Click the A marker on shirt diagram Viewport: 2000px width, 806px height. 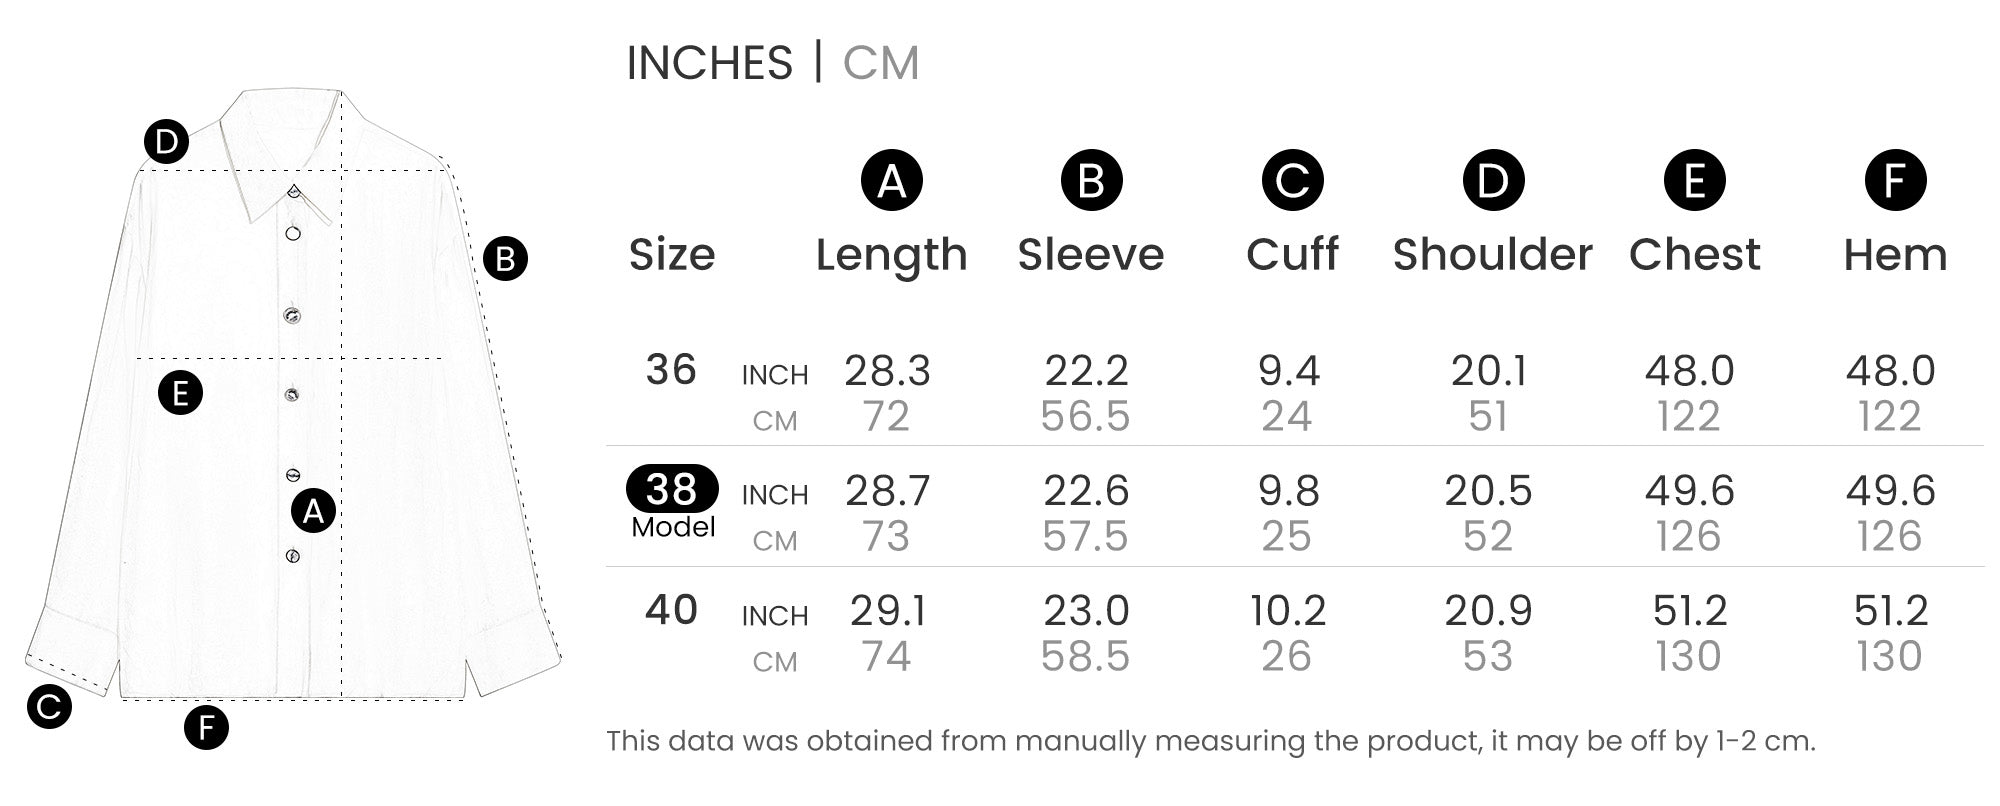[x=313, y=511]
